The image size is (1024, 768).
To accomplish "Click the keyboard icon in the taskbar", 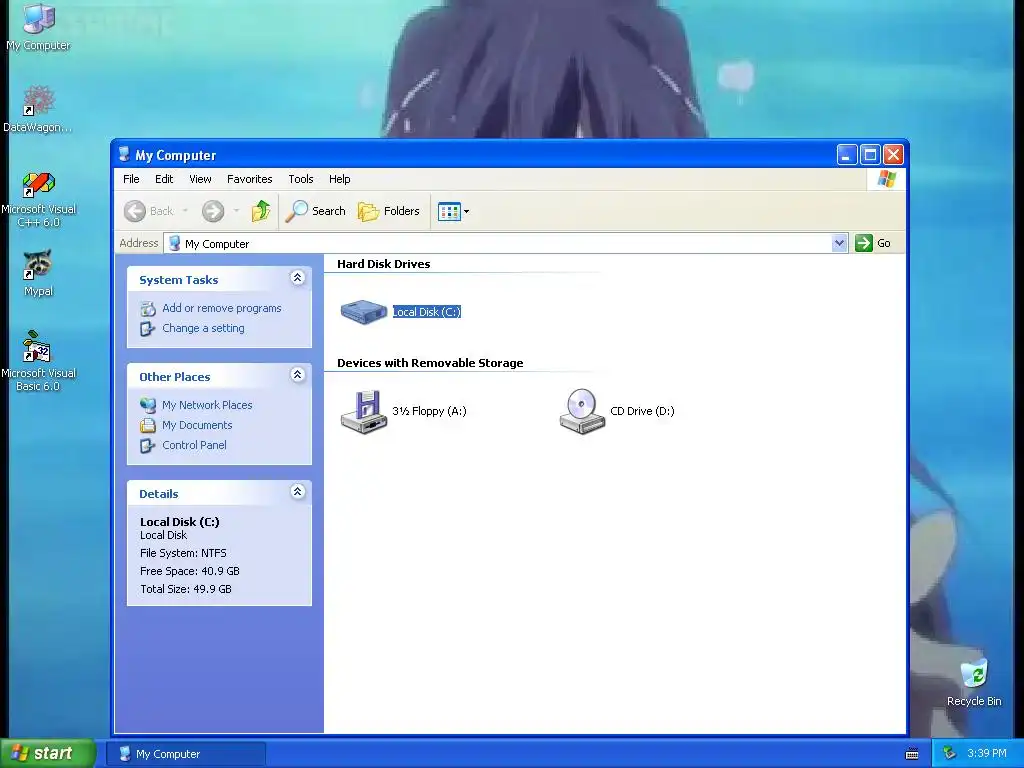I will tap(912, 754).
